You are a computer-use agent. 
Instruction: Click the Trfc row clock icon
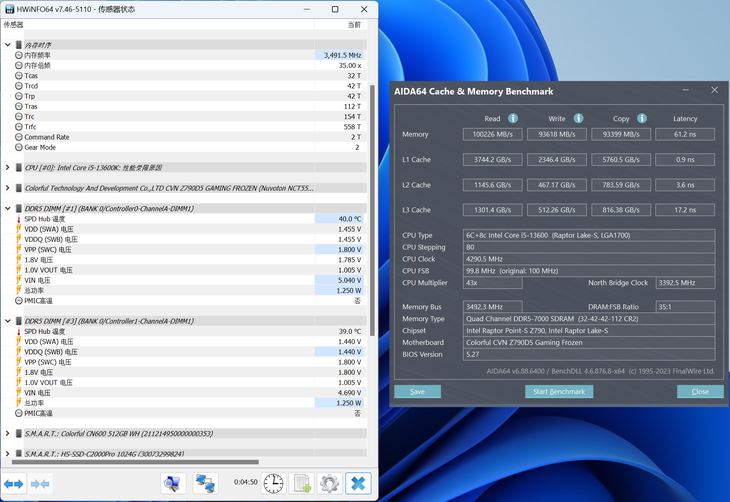[19, 127]
